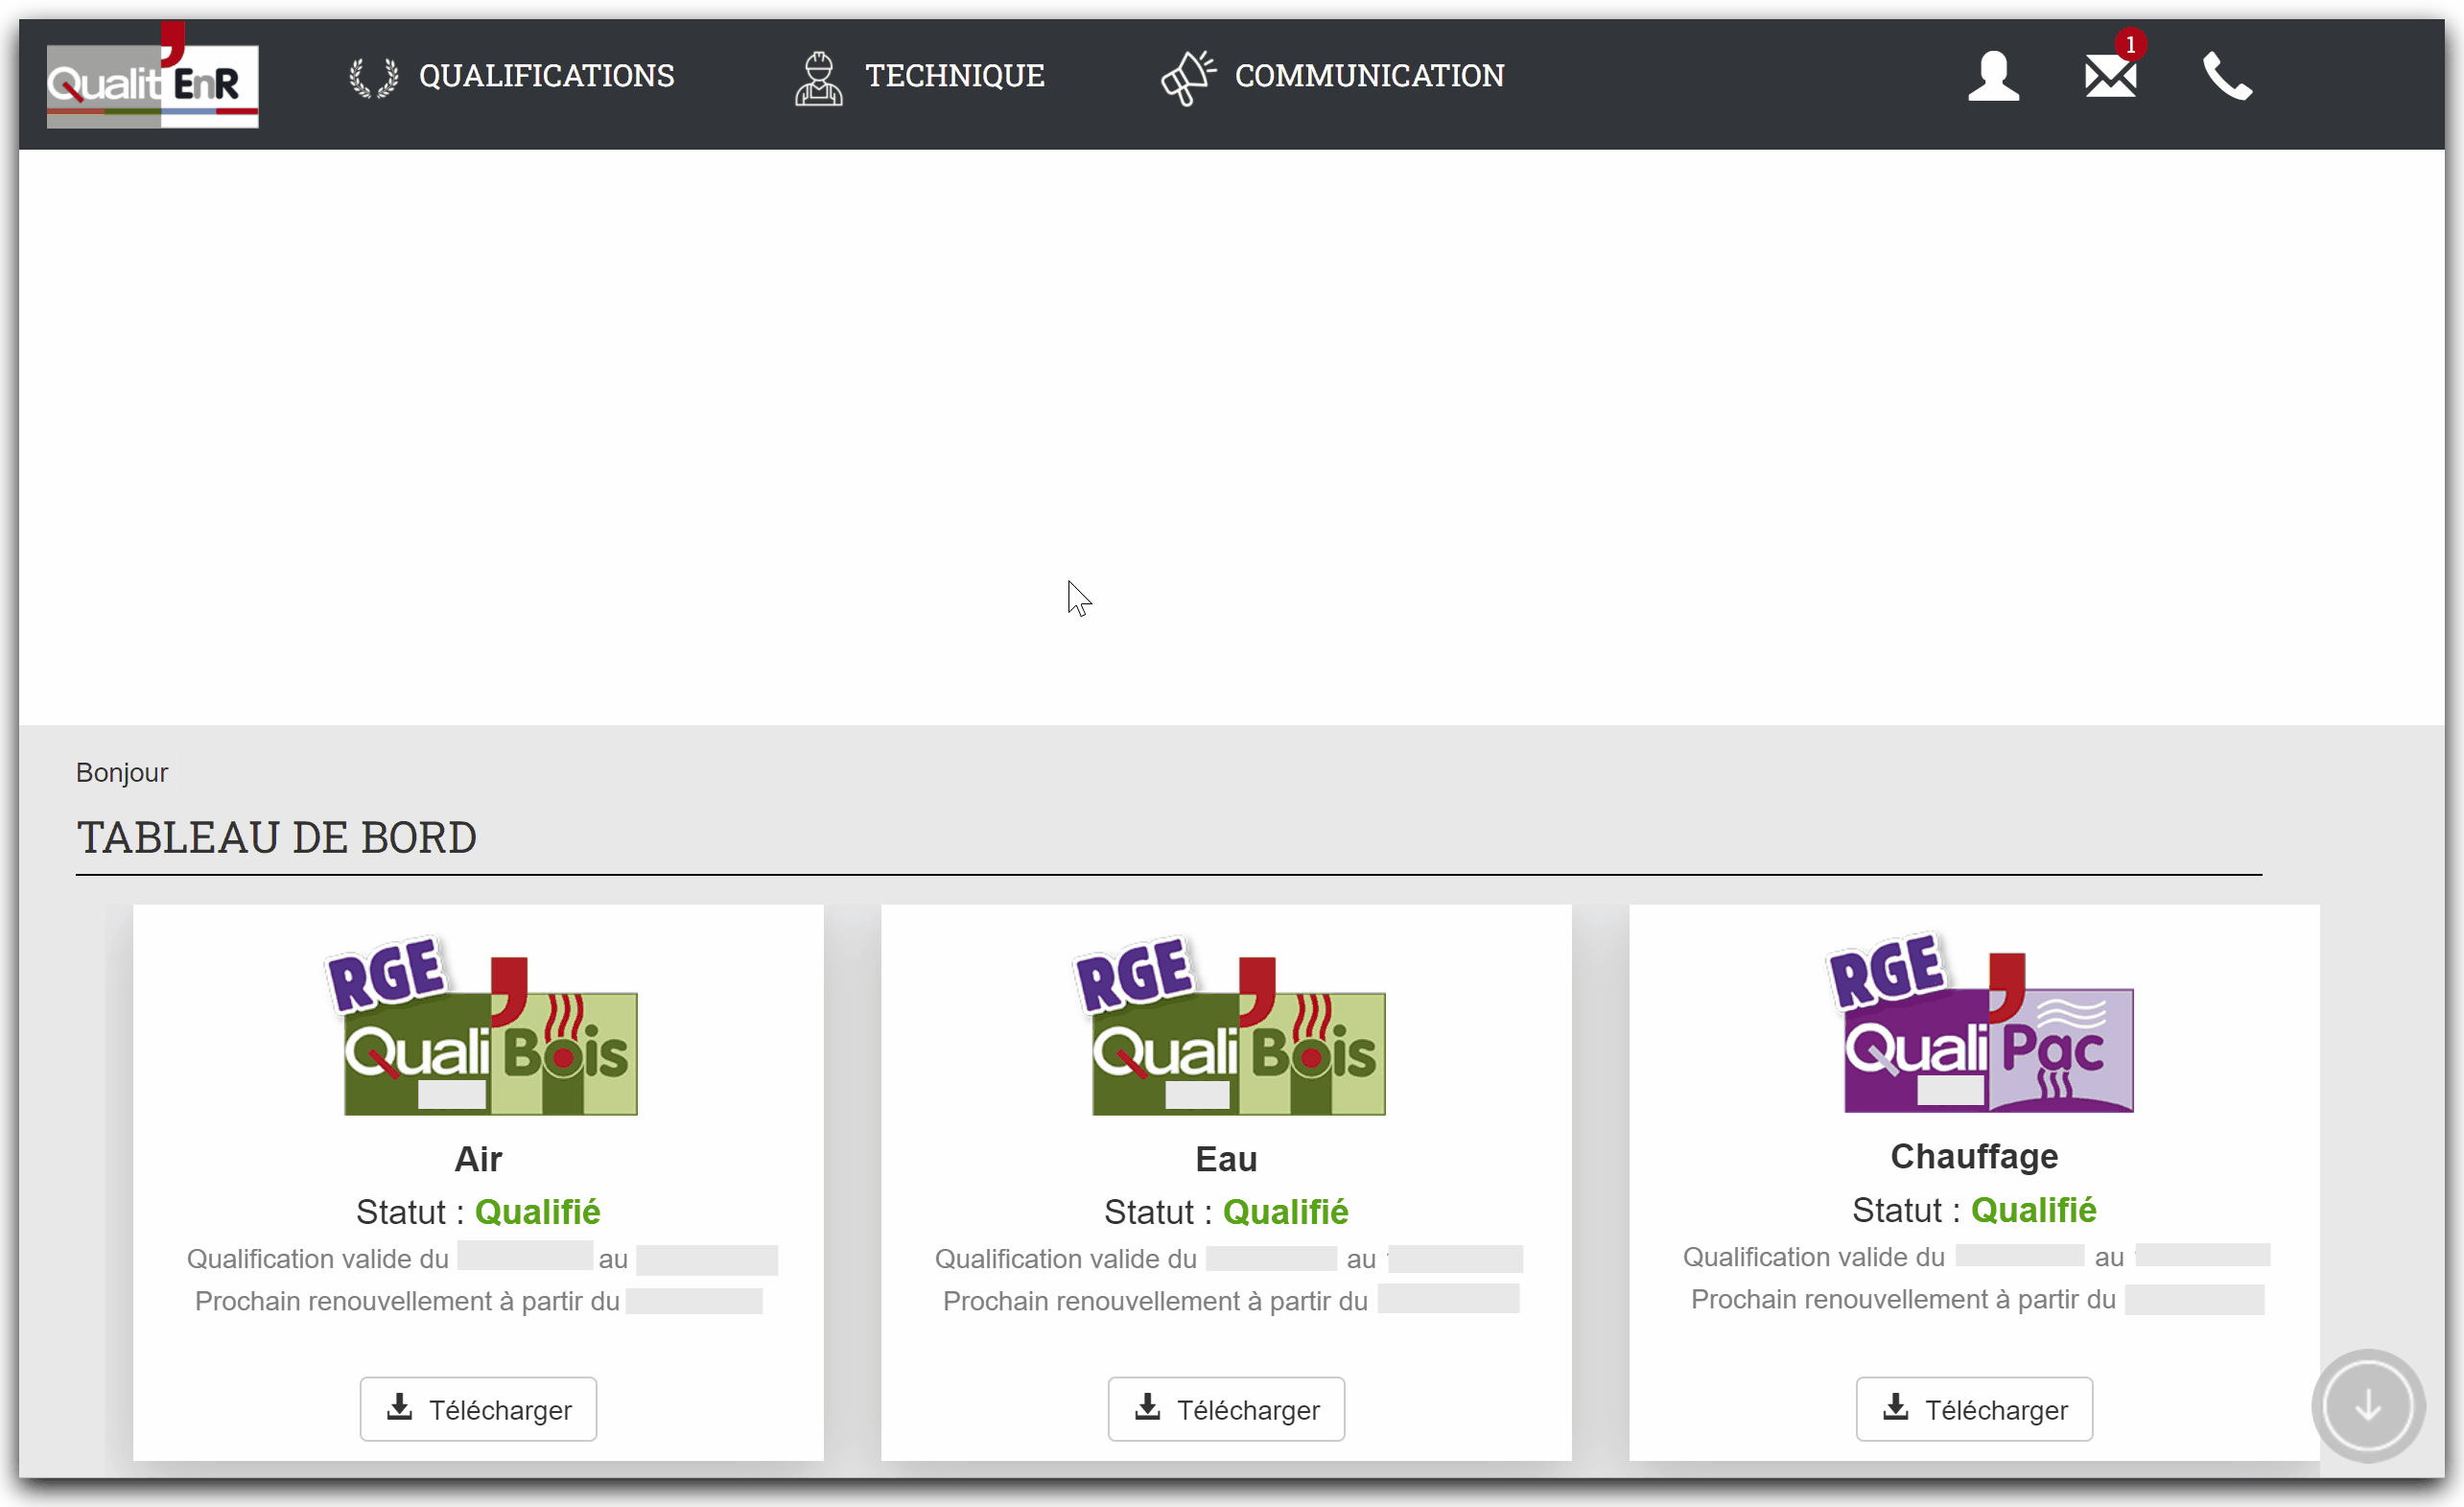Click the download arrow icon in Eau's Télécharger
This screenshot has height=1507, width=2464.
click(1147, 1407)
